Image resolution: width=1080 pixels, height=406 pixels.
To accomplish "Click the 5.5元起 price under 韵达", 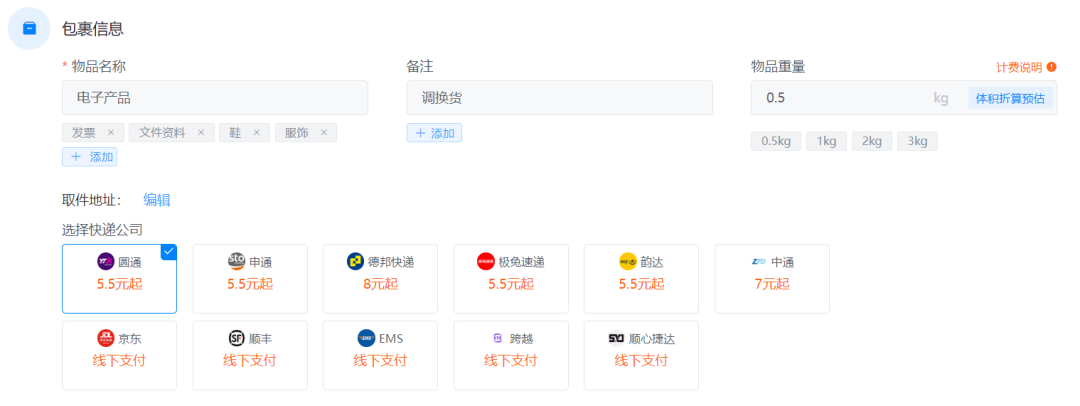I will pyautogui.click(x=641, y=284).
